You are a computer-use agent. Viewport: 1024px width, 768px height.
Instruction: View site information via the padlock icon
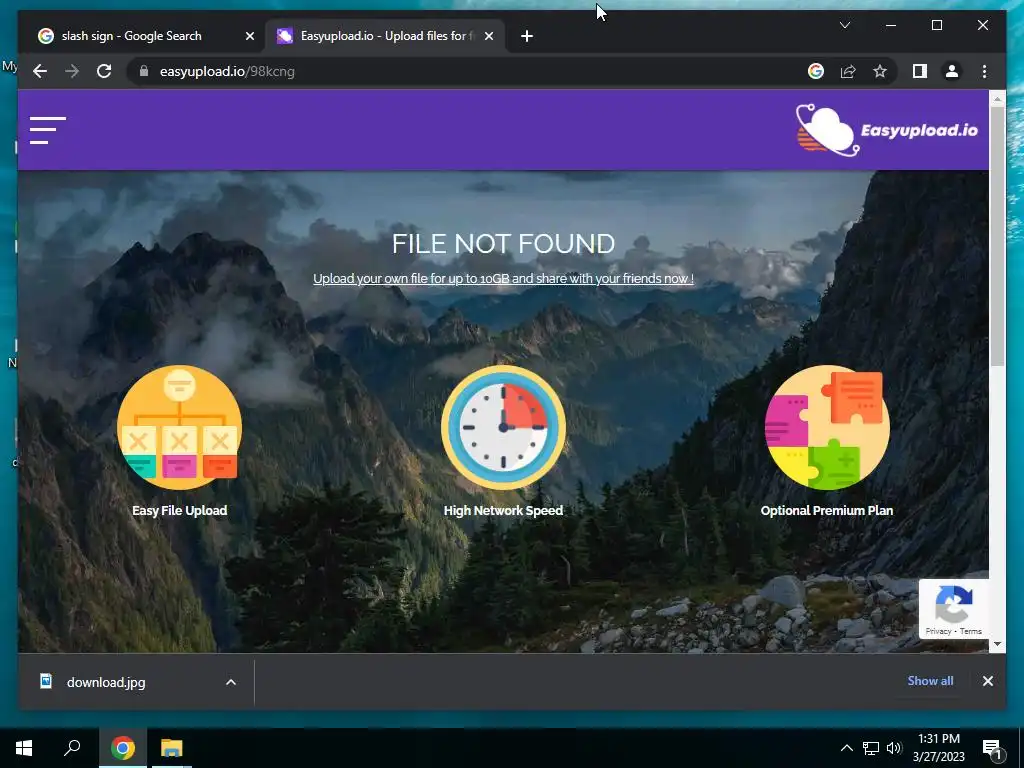(144, 71)
